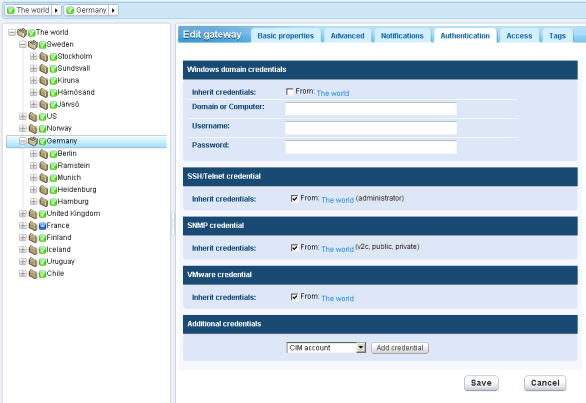Image resolution: width=586 pixels, height=403 pixels.
Task: Click the folder icon beside United Kingdom
Action: (x=33, y=214)
